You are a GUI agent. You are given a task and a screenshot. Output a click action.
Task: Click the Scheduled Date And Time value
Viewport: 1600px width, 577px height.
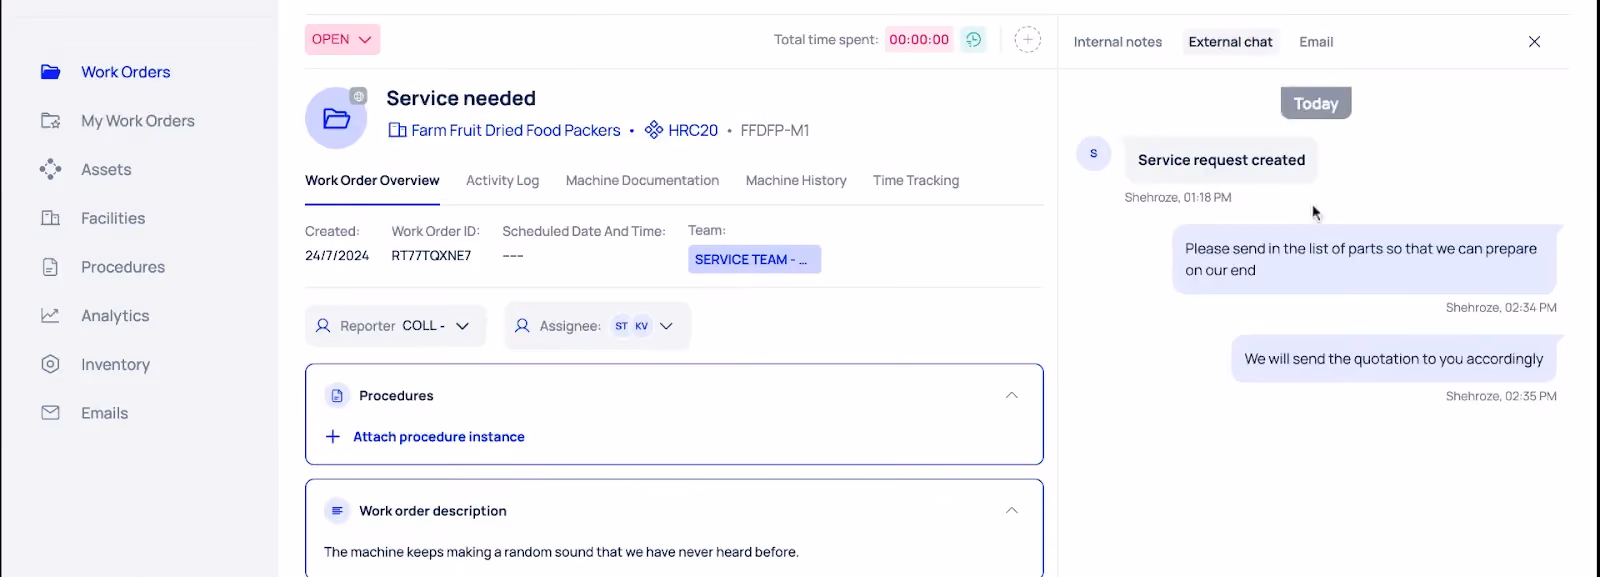point(513,256)
